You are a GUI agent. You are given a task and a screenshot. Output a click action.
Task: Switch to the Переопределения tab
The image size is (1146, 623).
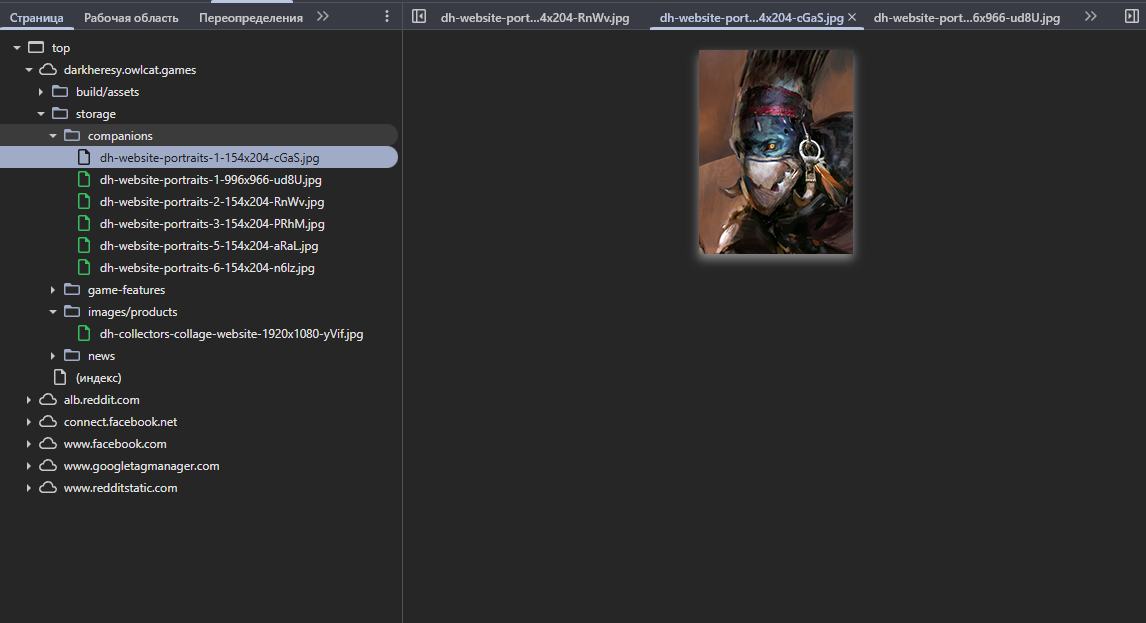click(251, 18)
